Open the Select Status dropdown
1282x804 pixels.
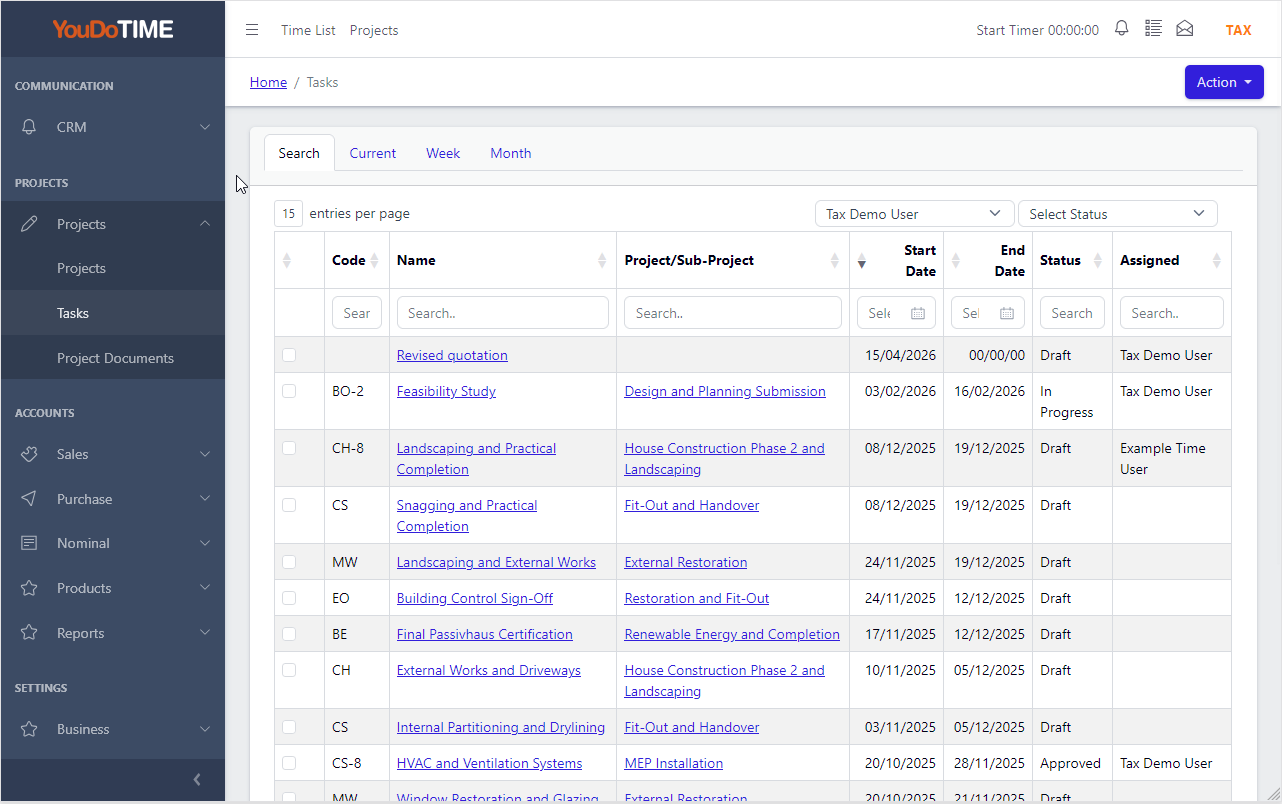pyautogui.click(x=1117, y=214)
